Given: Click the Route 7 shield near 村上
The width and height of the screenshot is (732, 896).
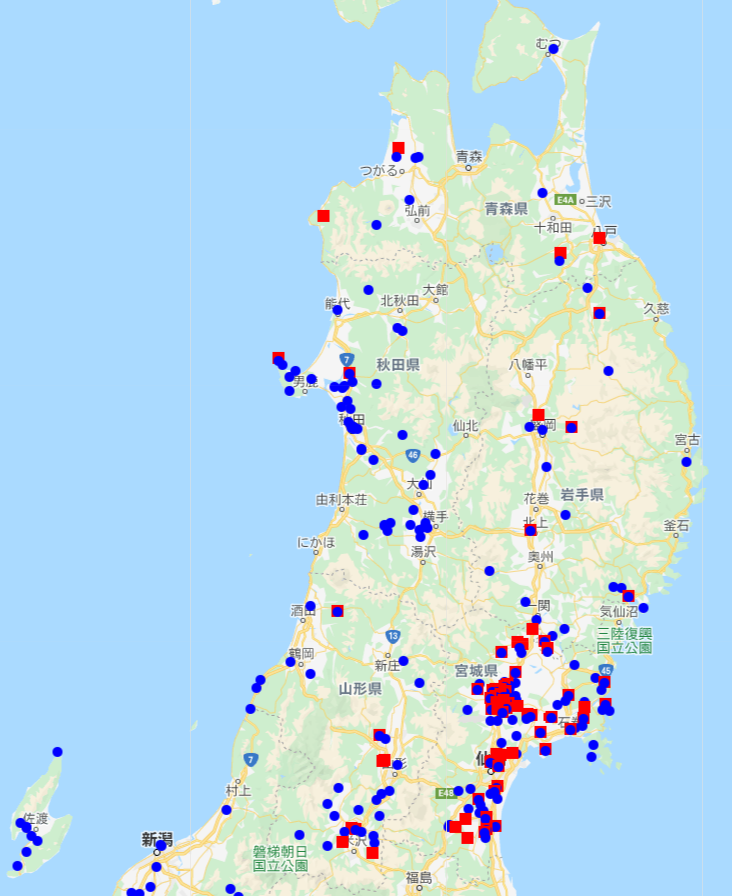Looking at the screenshot, I should click(249, 760).
